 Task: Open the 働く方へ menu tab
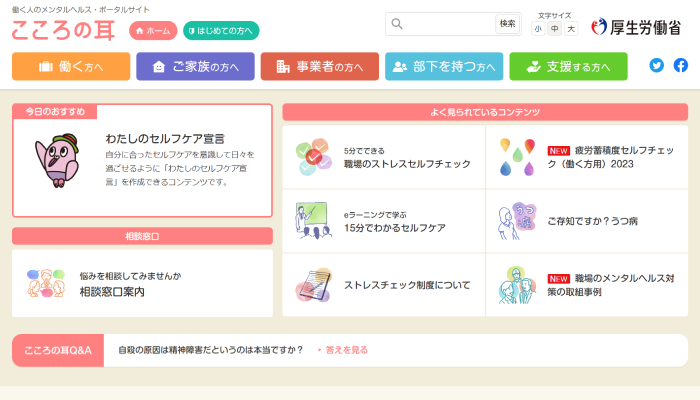click(x=71, y=67)
